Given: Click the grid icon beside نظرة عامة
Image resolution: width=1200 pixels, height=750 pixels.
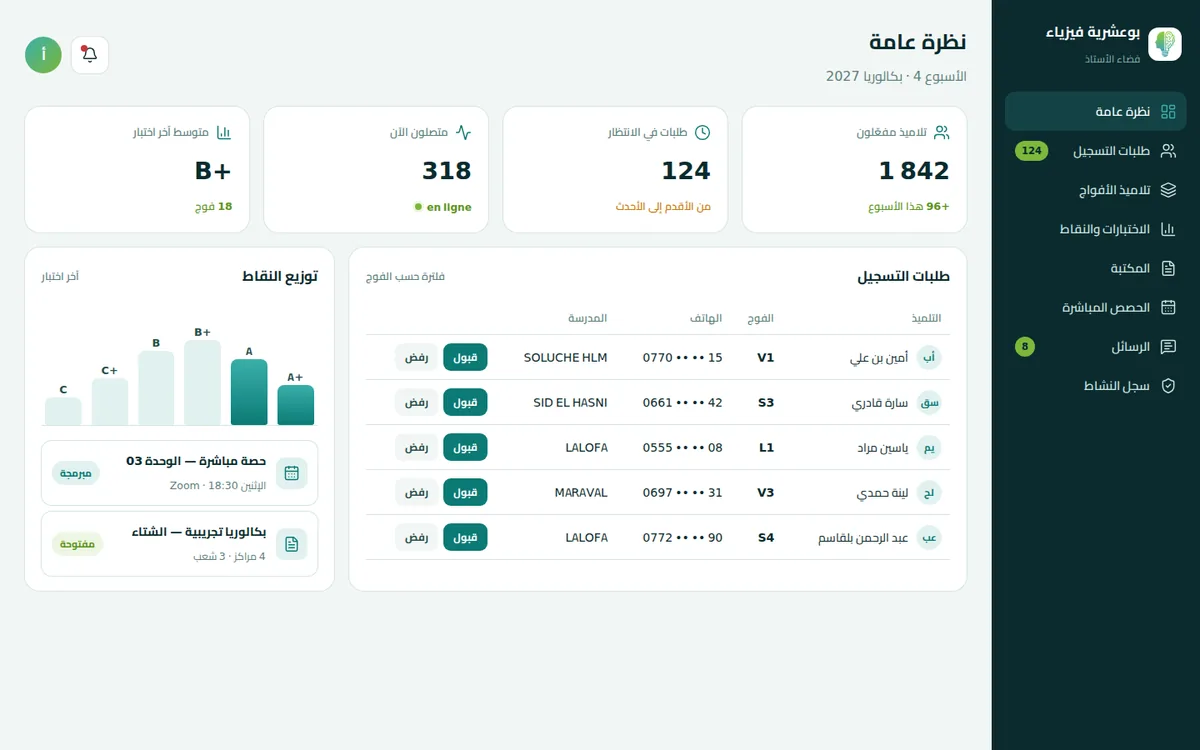Looking at the screenshot, I should point(1168,112).
